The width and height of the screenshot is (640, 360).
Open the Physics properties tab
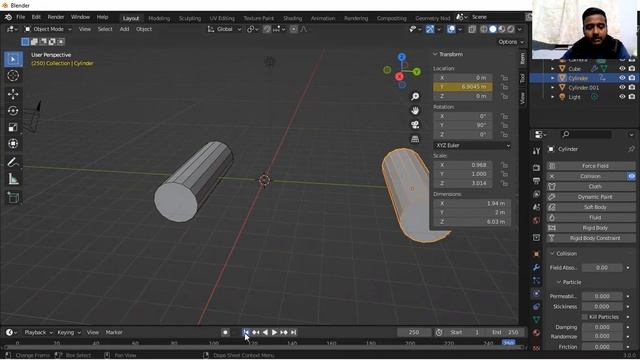coord(536,293)
